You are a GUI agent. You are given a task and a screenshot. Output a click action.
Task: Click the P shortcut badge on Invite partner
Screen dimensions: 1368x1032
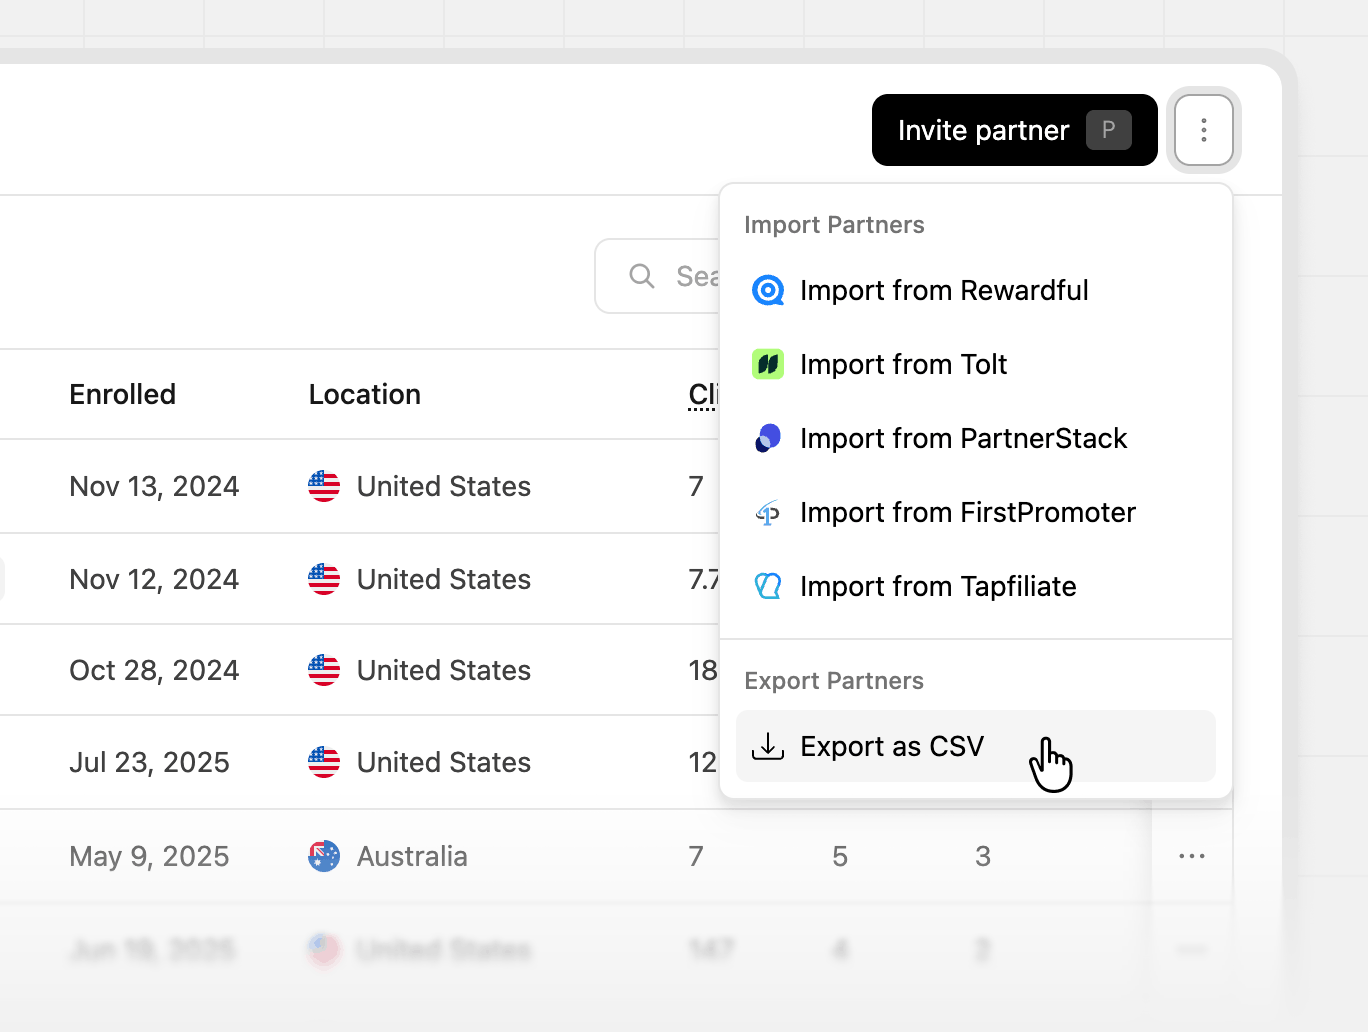point(1109,130)
